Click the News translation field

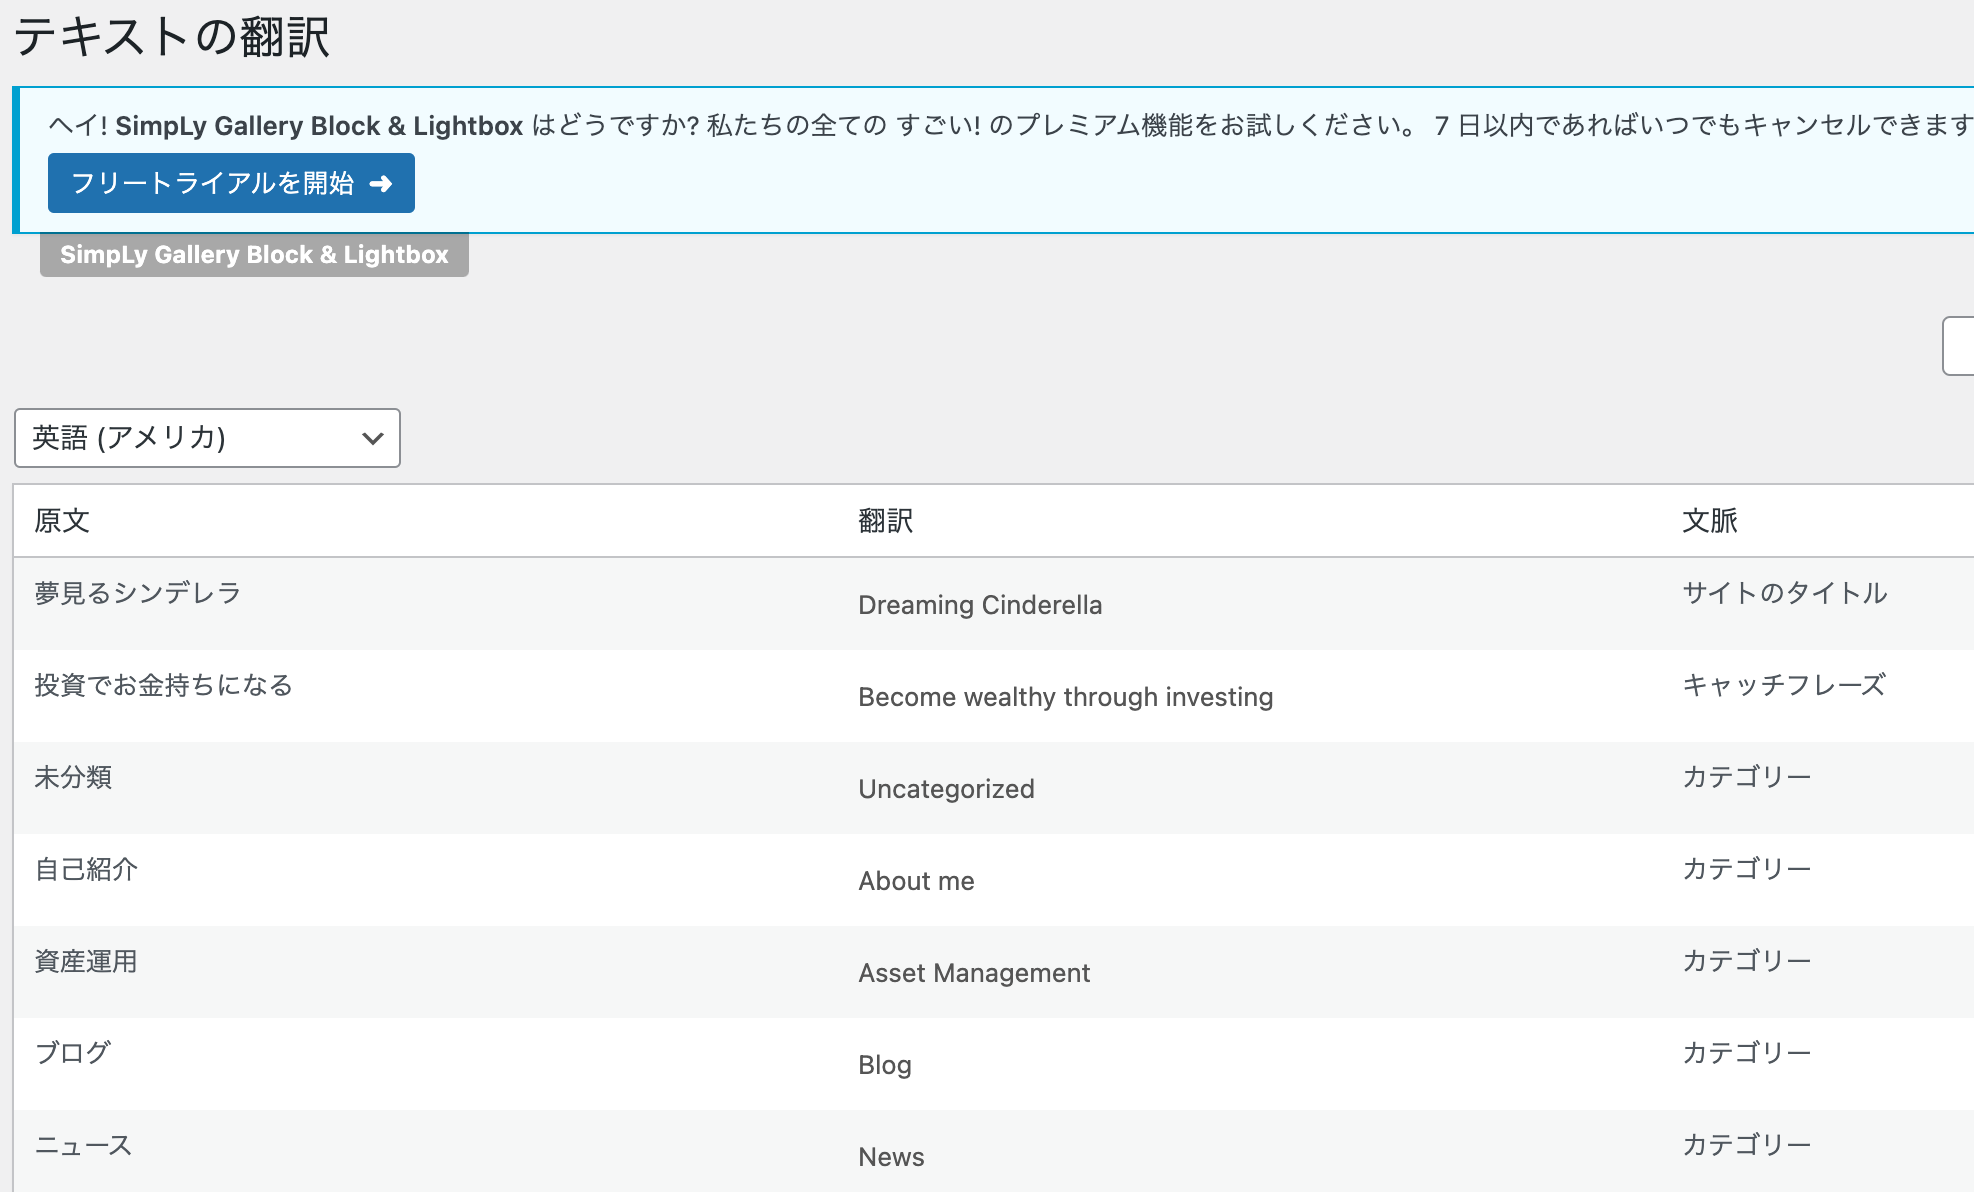[891, 1157]
